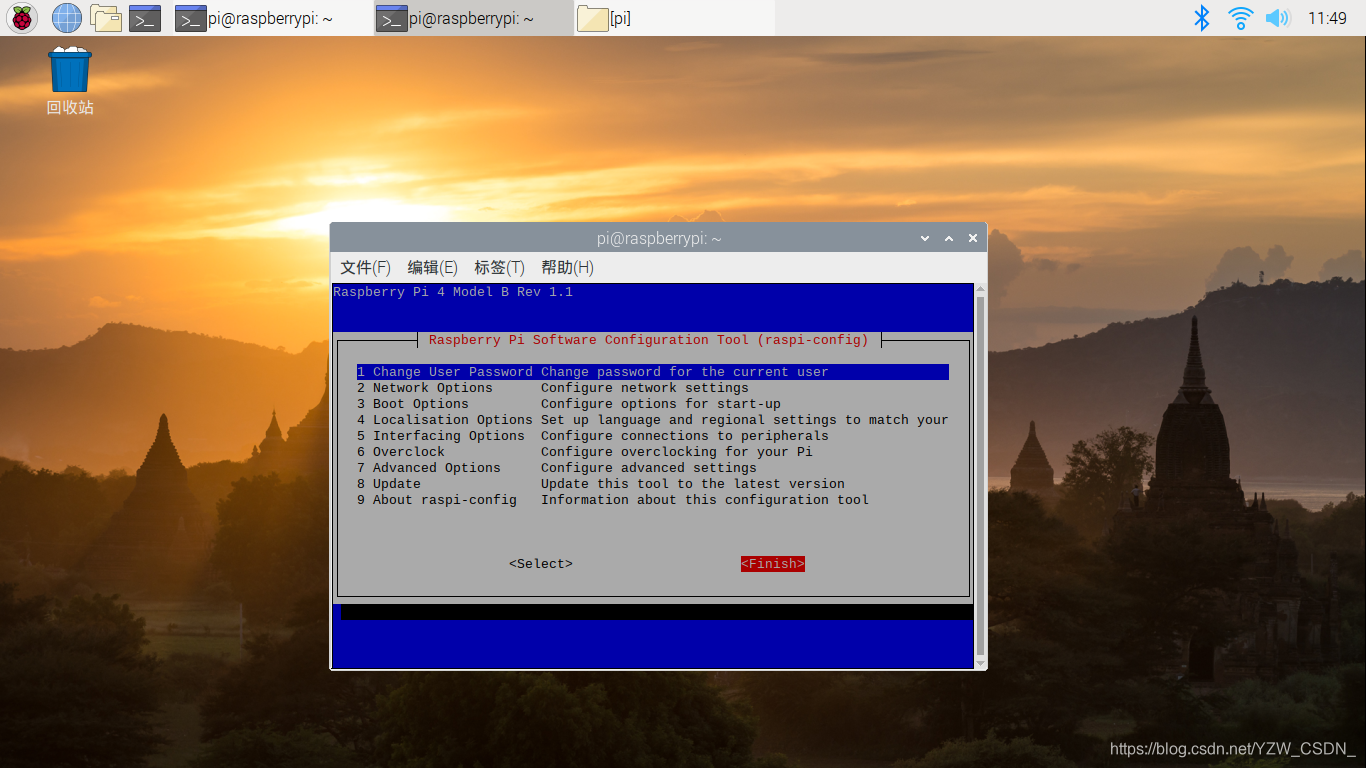Screen dimensions: 1366x768
Task: Close the terminal window
Action: 973,238
